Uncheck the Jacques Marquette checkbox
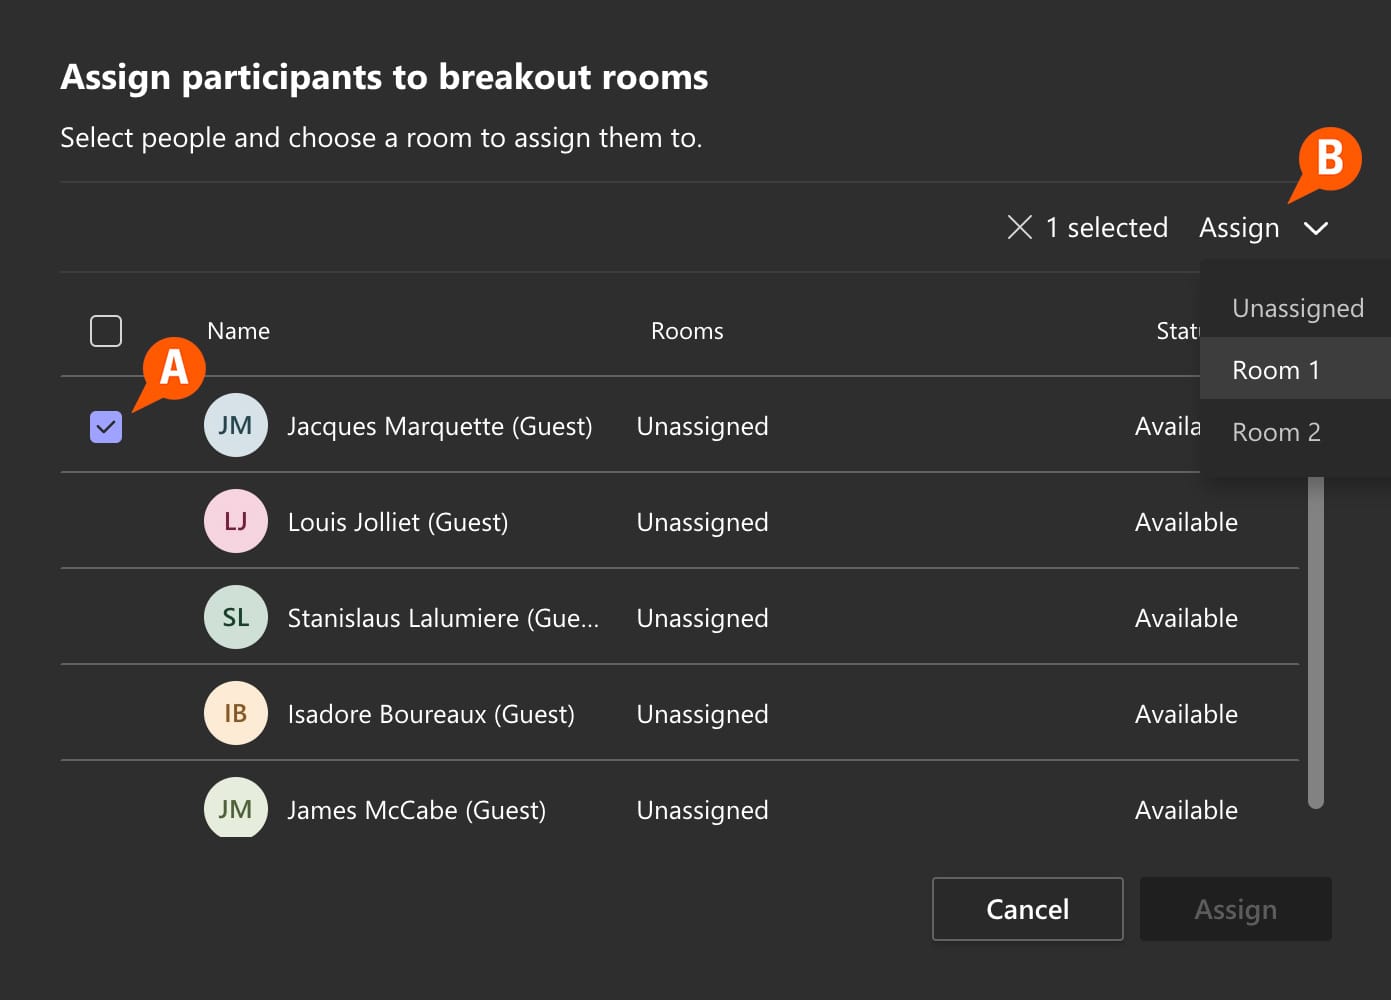Screen dimensions: 1391x1000 (106, 427)
